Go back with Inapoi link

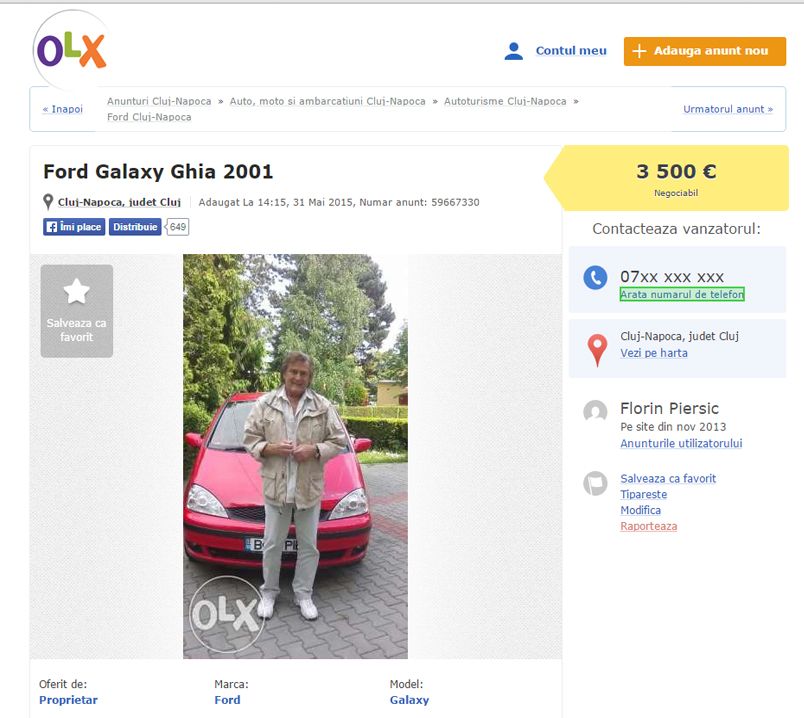(x=62, y=109)
